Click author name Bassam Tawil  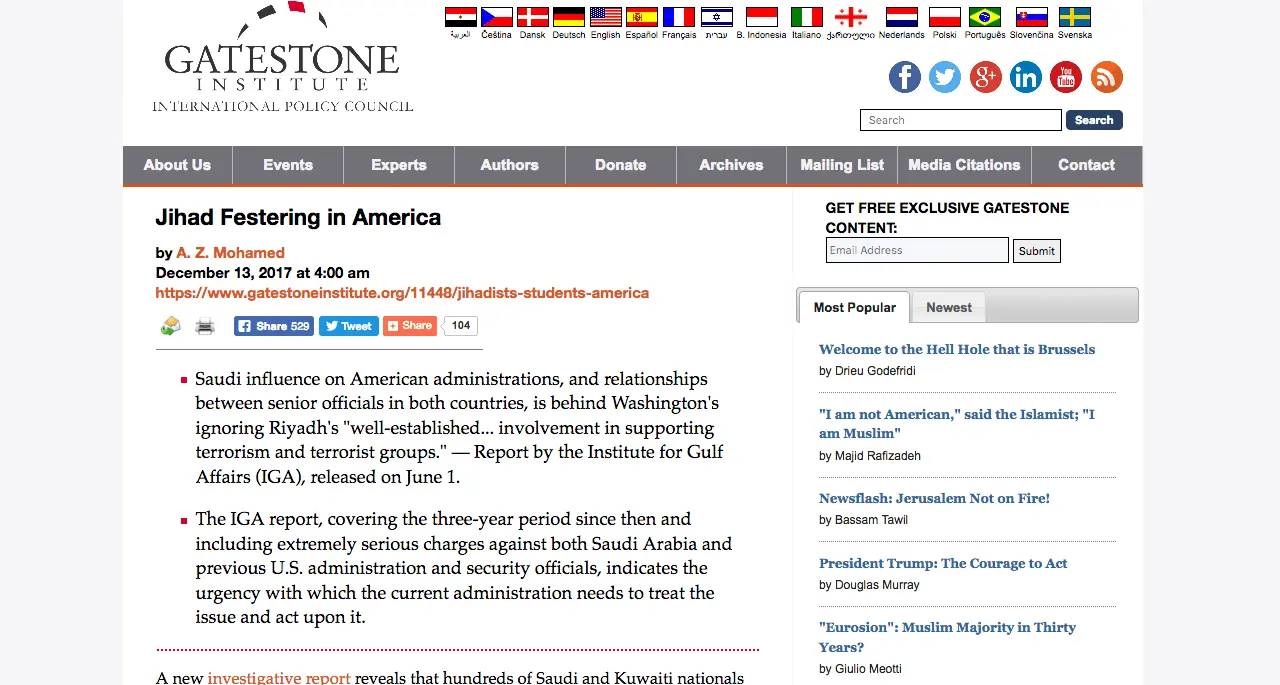[871, 520]
